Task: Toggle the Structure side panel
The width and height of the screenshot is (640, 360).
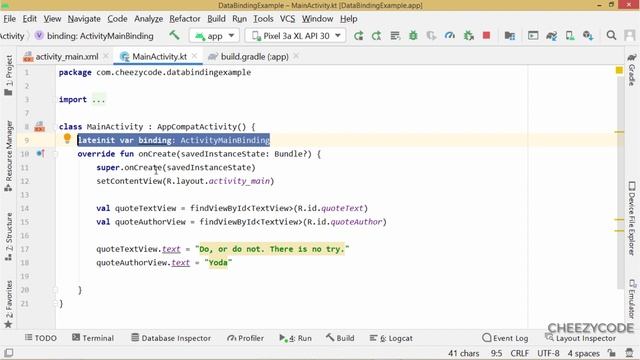Action: coord(9,237)
